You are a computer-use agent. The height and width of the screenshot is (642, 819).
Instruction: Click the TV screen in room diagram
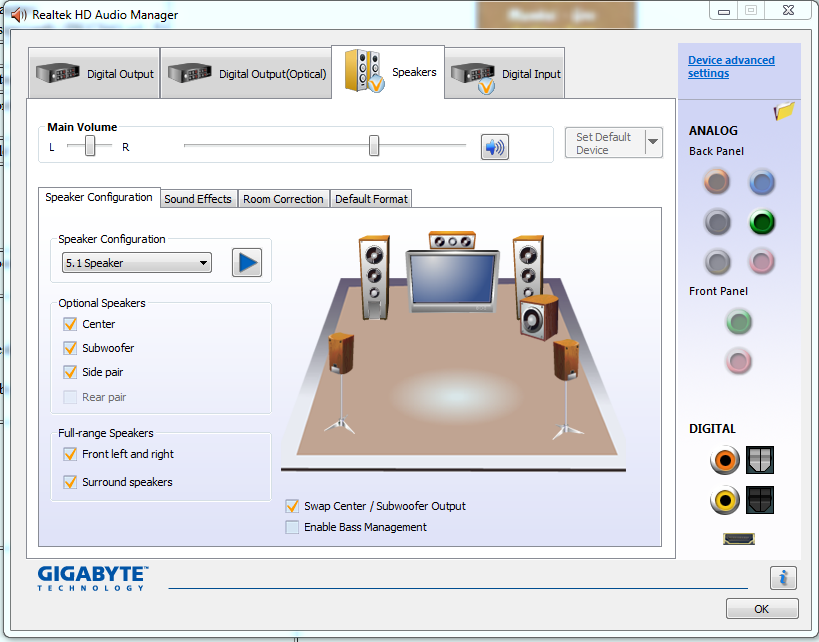[x=452, y=280]
